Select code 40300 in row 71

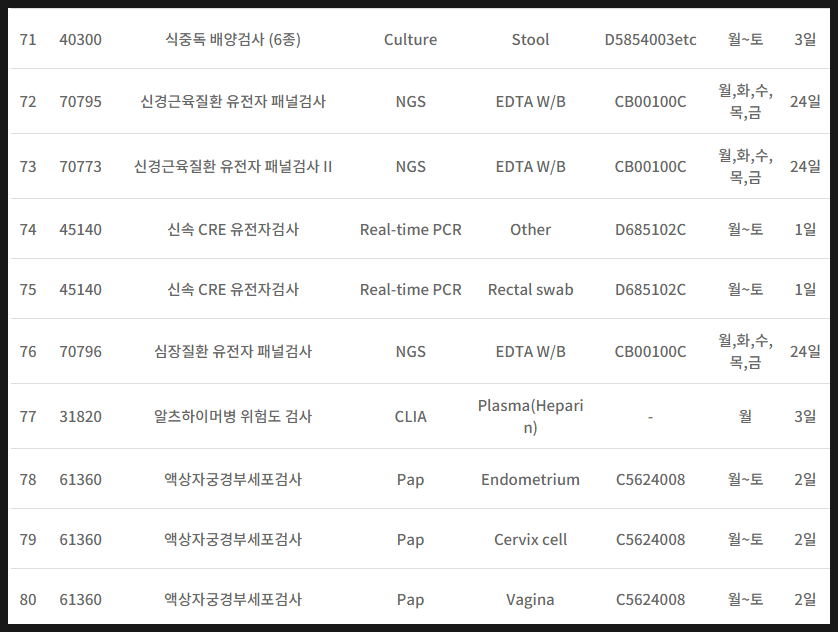coord(80,40)
